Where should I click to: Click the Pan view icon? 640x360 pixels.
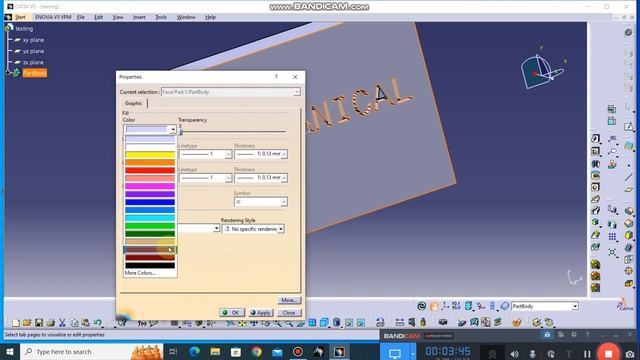(x=254, y=323)
